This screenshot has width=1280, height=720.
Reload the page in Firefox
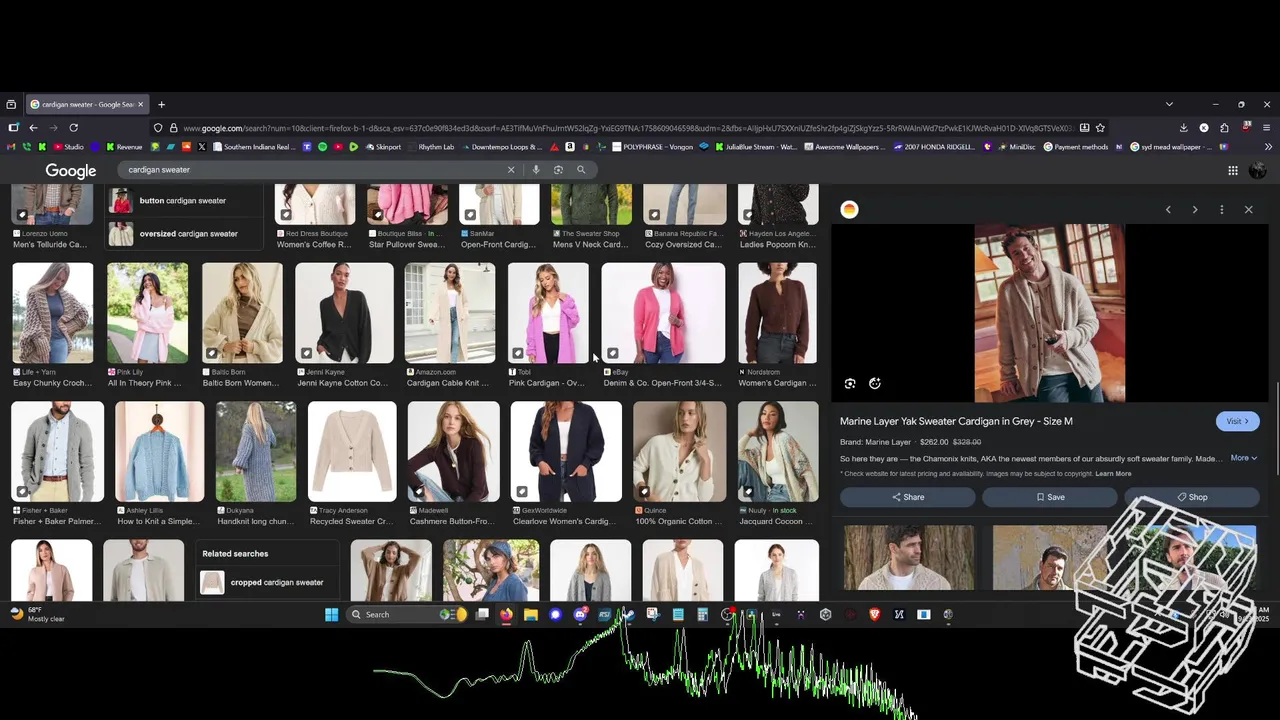coord(73,128)
